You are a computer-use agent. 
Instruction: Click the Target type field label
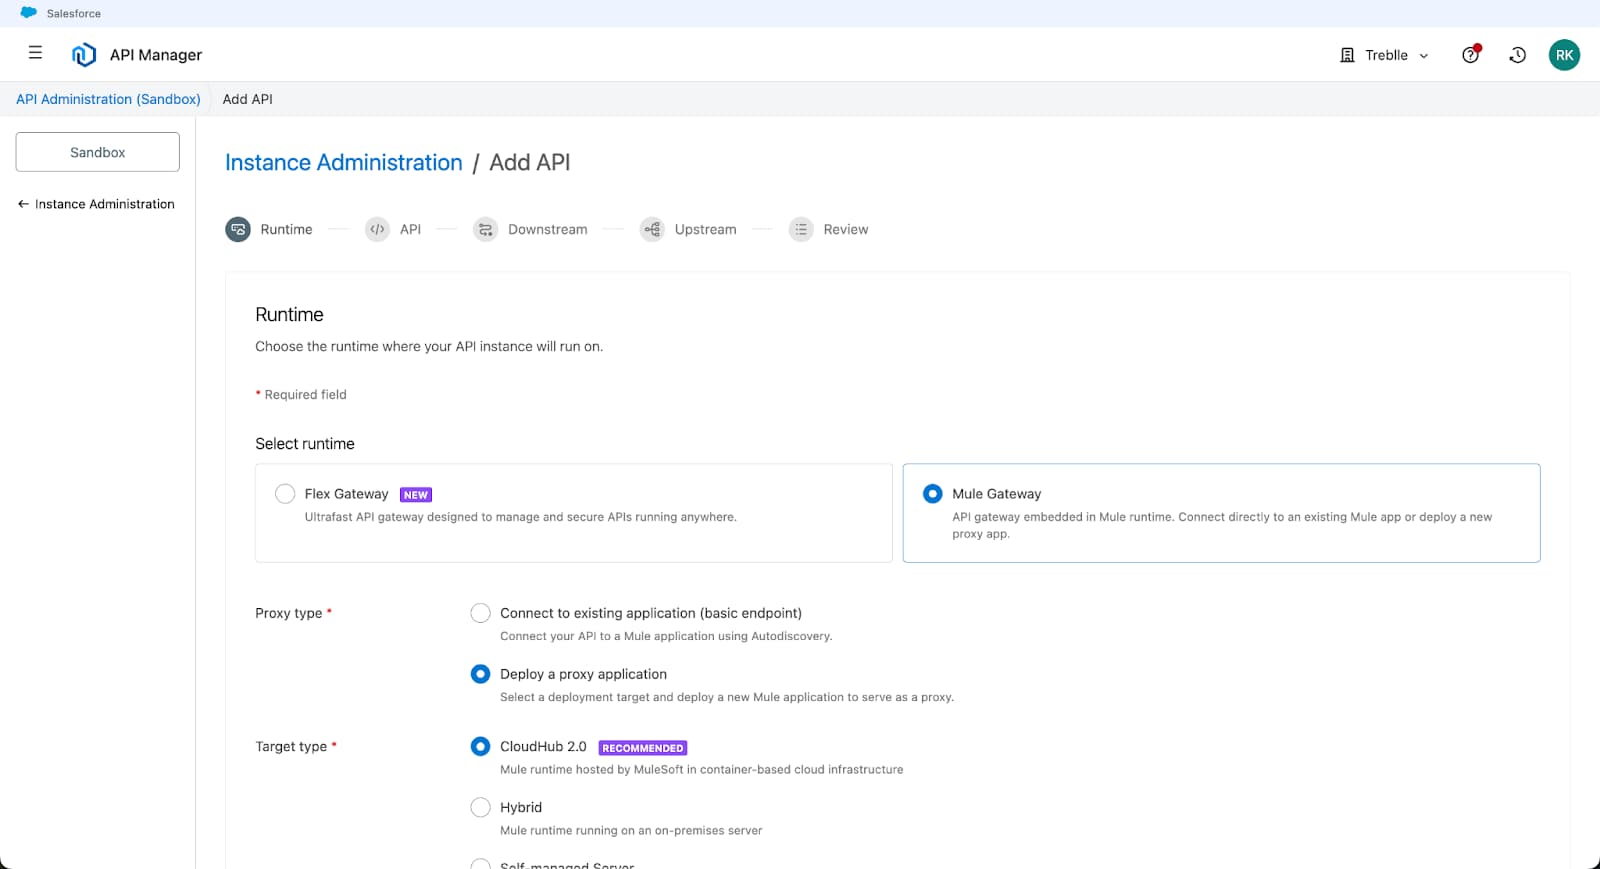point(291,746)
